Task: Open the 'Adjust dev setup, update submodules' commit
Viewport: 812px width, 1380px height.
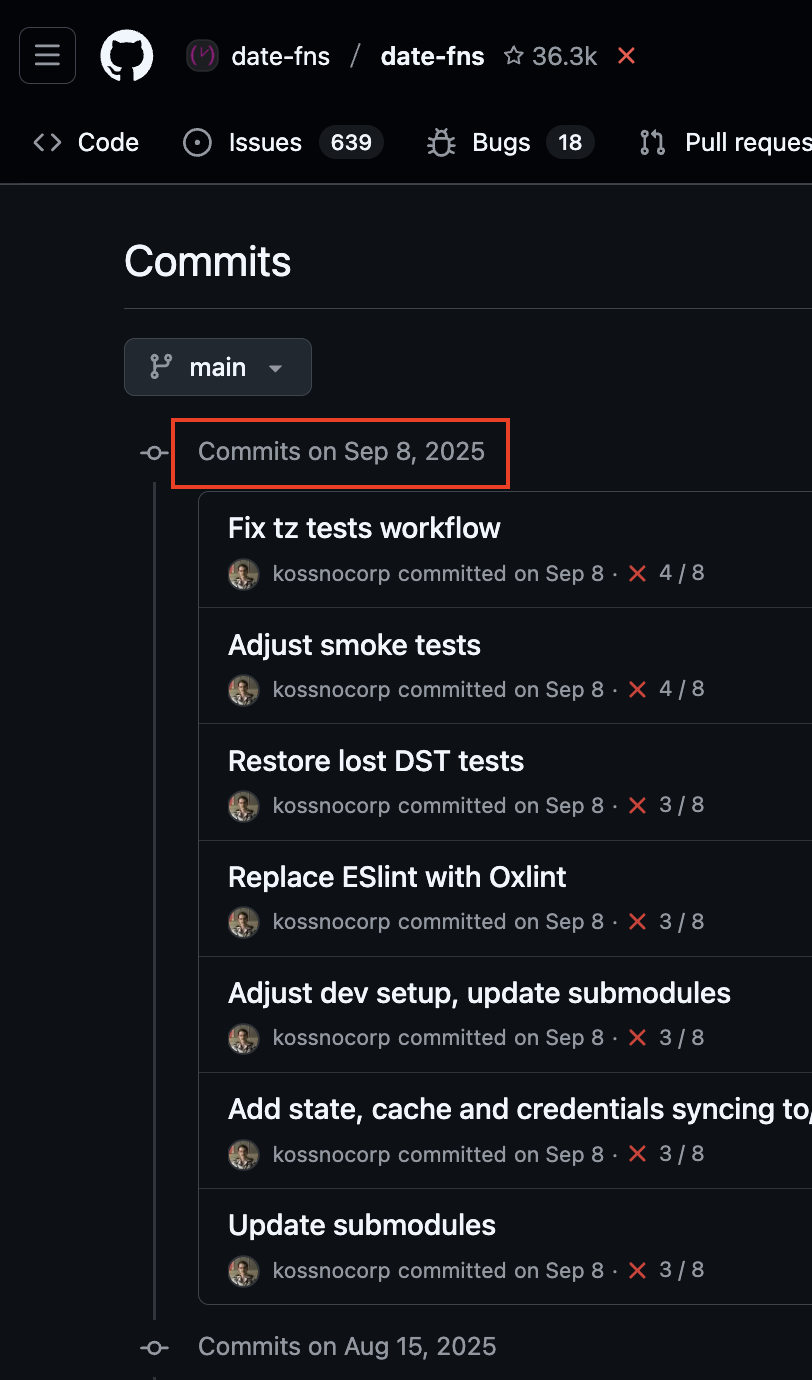Action: [479, 993]
